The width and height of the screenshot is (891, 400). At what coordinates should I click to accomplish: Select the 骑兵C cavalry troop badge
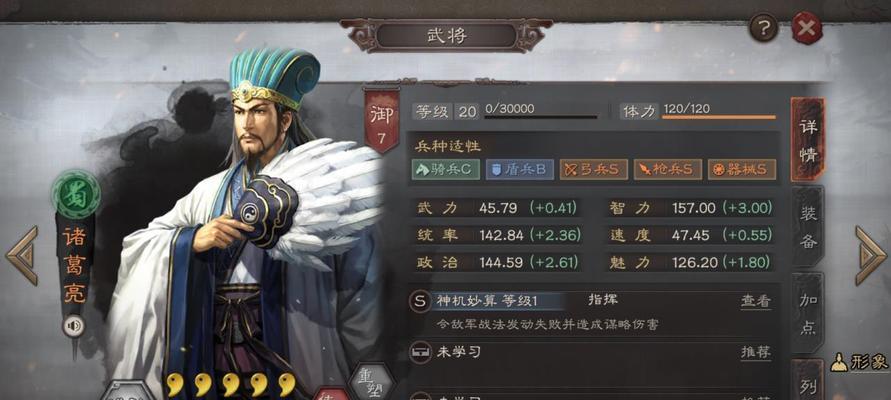pos(446,169)
